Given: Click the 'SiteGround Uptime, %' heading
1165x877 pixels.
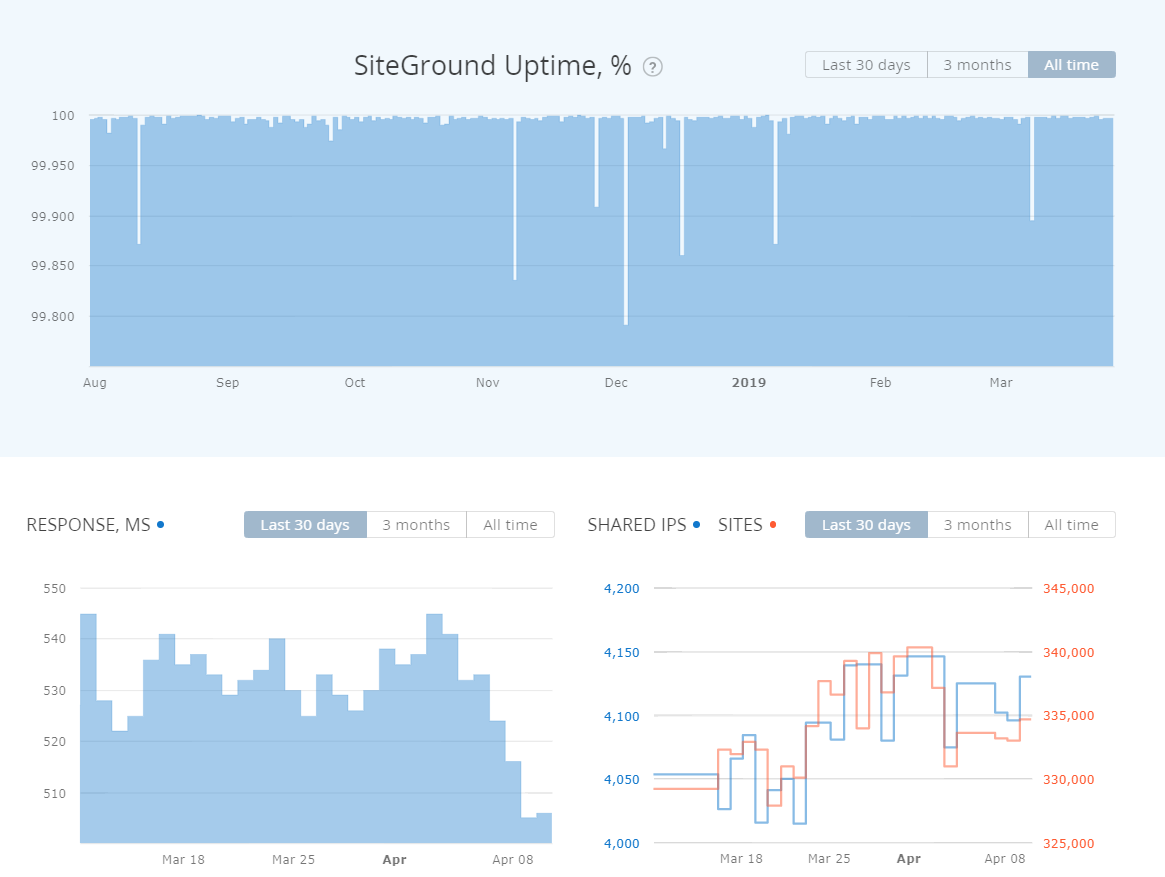Looking at the screenshot, I should [493, 65].
